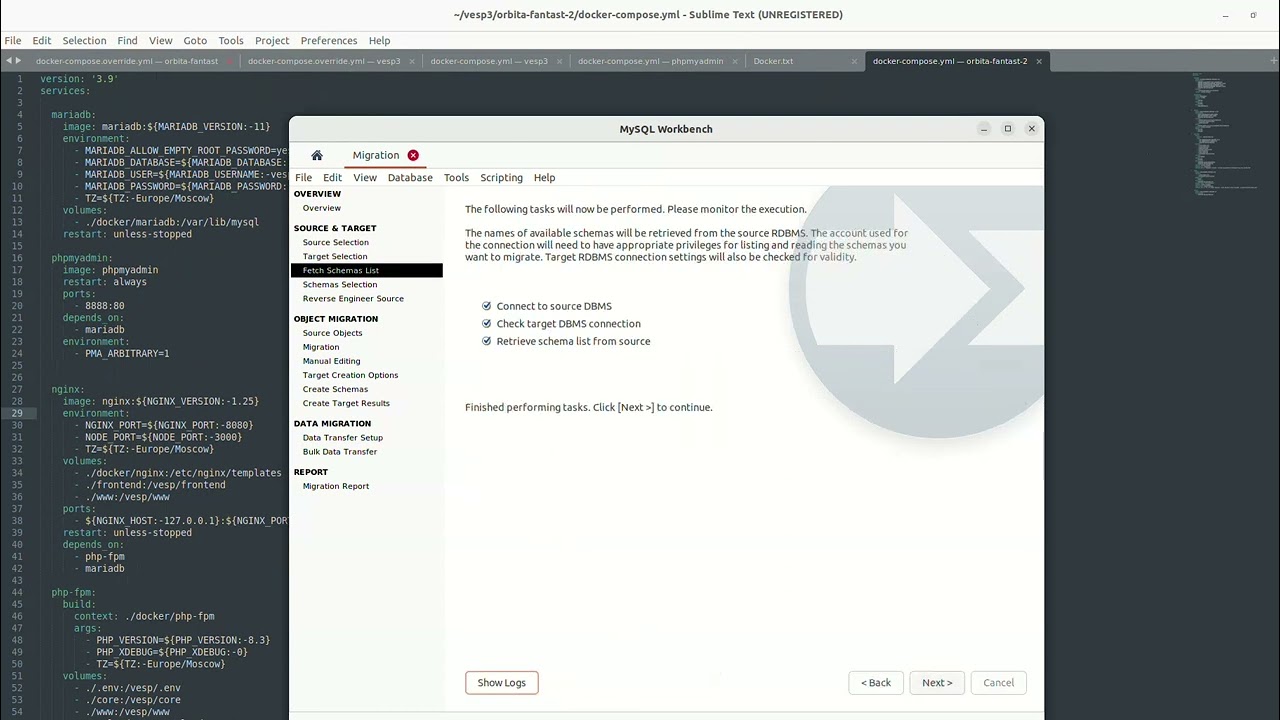The image size is (1280, 720).
Task: Switch to docker-compose.yml — phpmyadmin tab
Action: click(x=651, y=61)
